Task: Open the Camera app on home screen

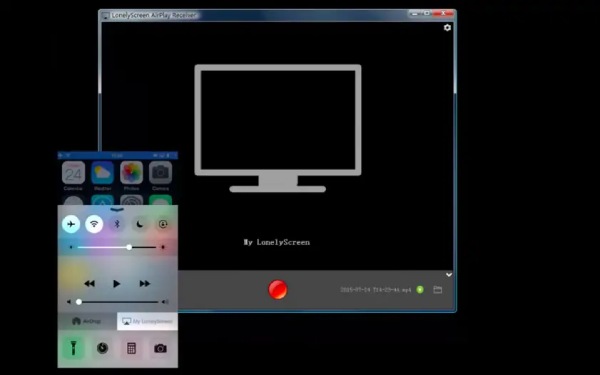Action: pos(160,173)
